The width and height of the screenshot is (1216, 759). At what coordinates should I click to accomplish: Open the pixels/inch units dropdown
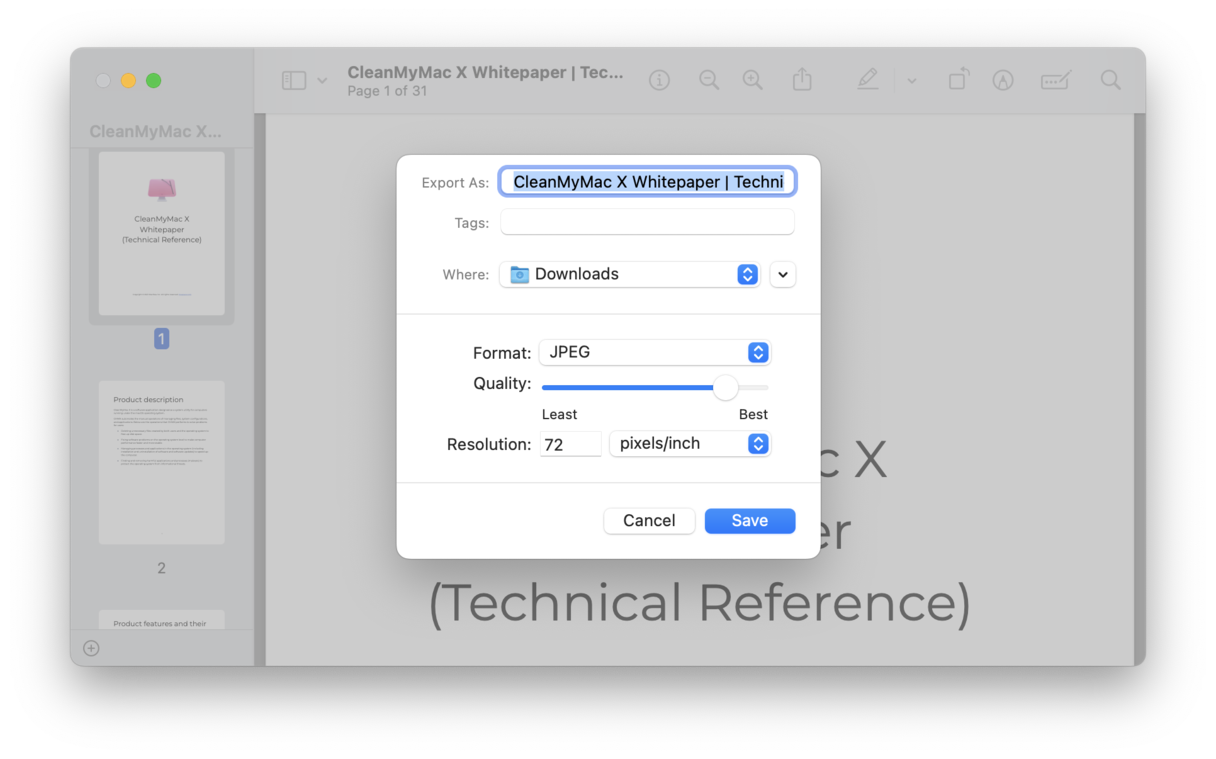pyautogui.click(x=690, y=443)
